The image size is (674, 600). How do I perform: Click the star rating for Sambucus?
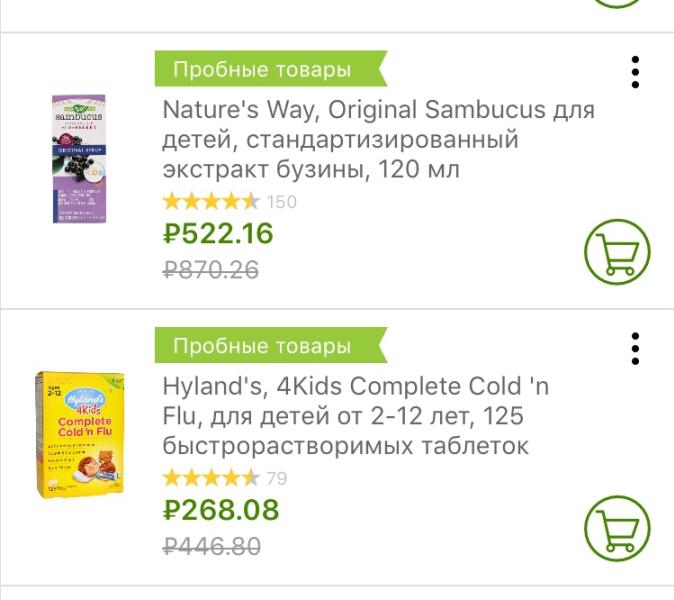211,201
